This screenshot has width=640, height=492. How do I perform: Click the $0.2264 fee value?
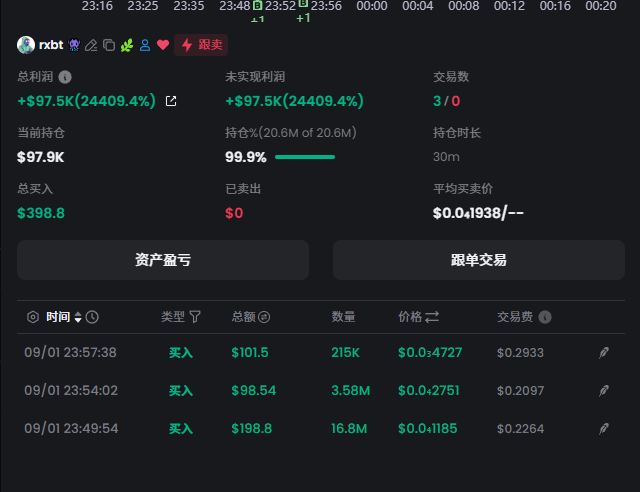click(520, 428)
